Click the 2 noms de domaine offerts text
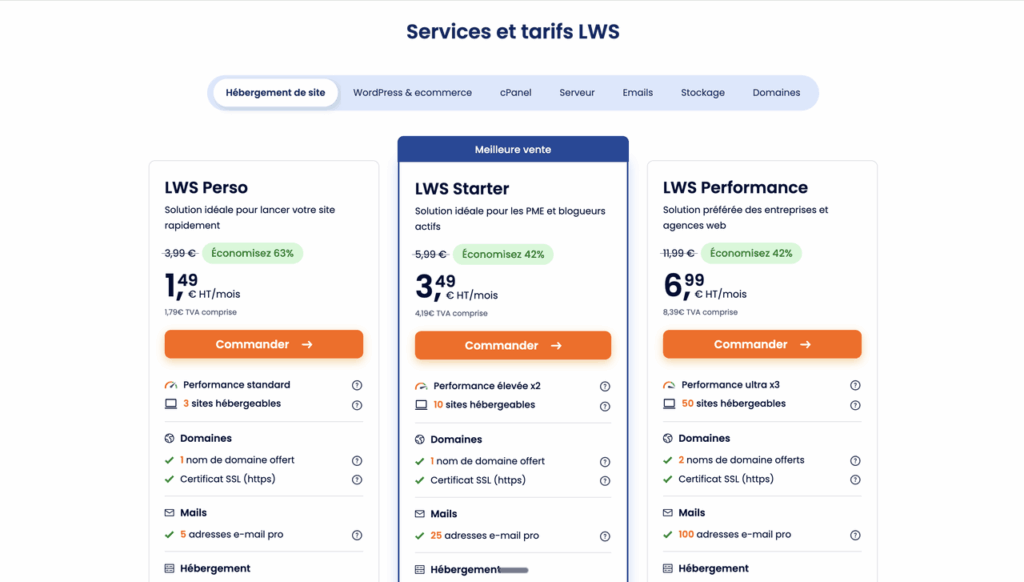The width and height of the screenshot is (1024, 582). (741, 460)
